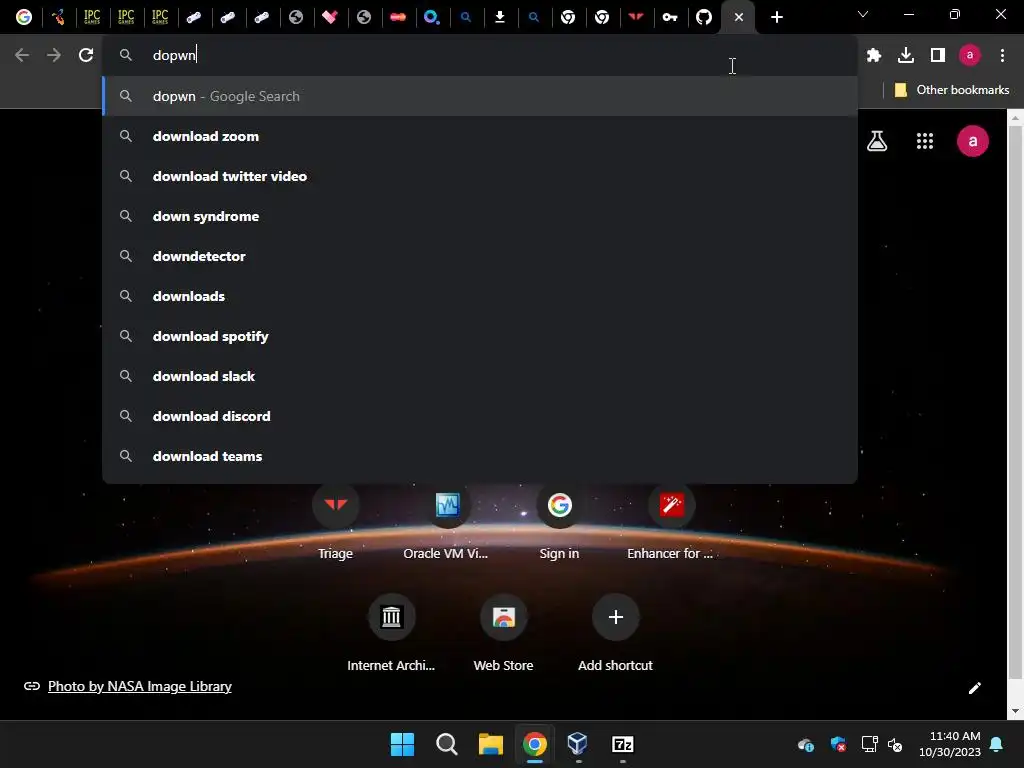The image size is (1024, 768).
Task: Click the Add shortcut button
Action: point(615,633)
